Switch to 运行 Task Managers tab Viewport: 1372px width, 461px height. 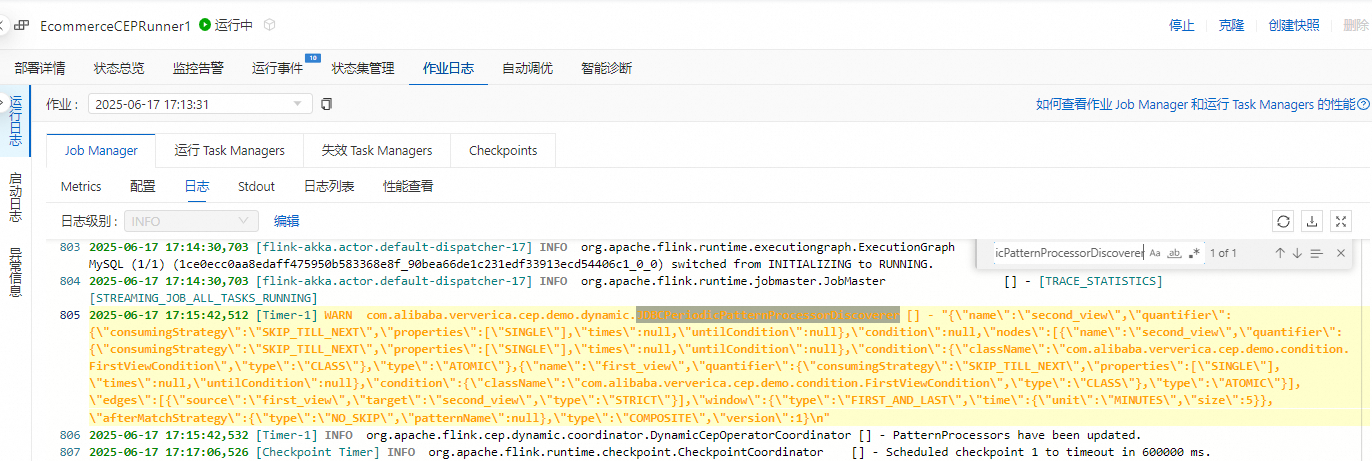click(x=230, y=150)
